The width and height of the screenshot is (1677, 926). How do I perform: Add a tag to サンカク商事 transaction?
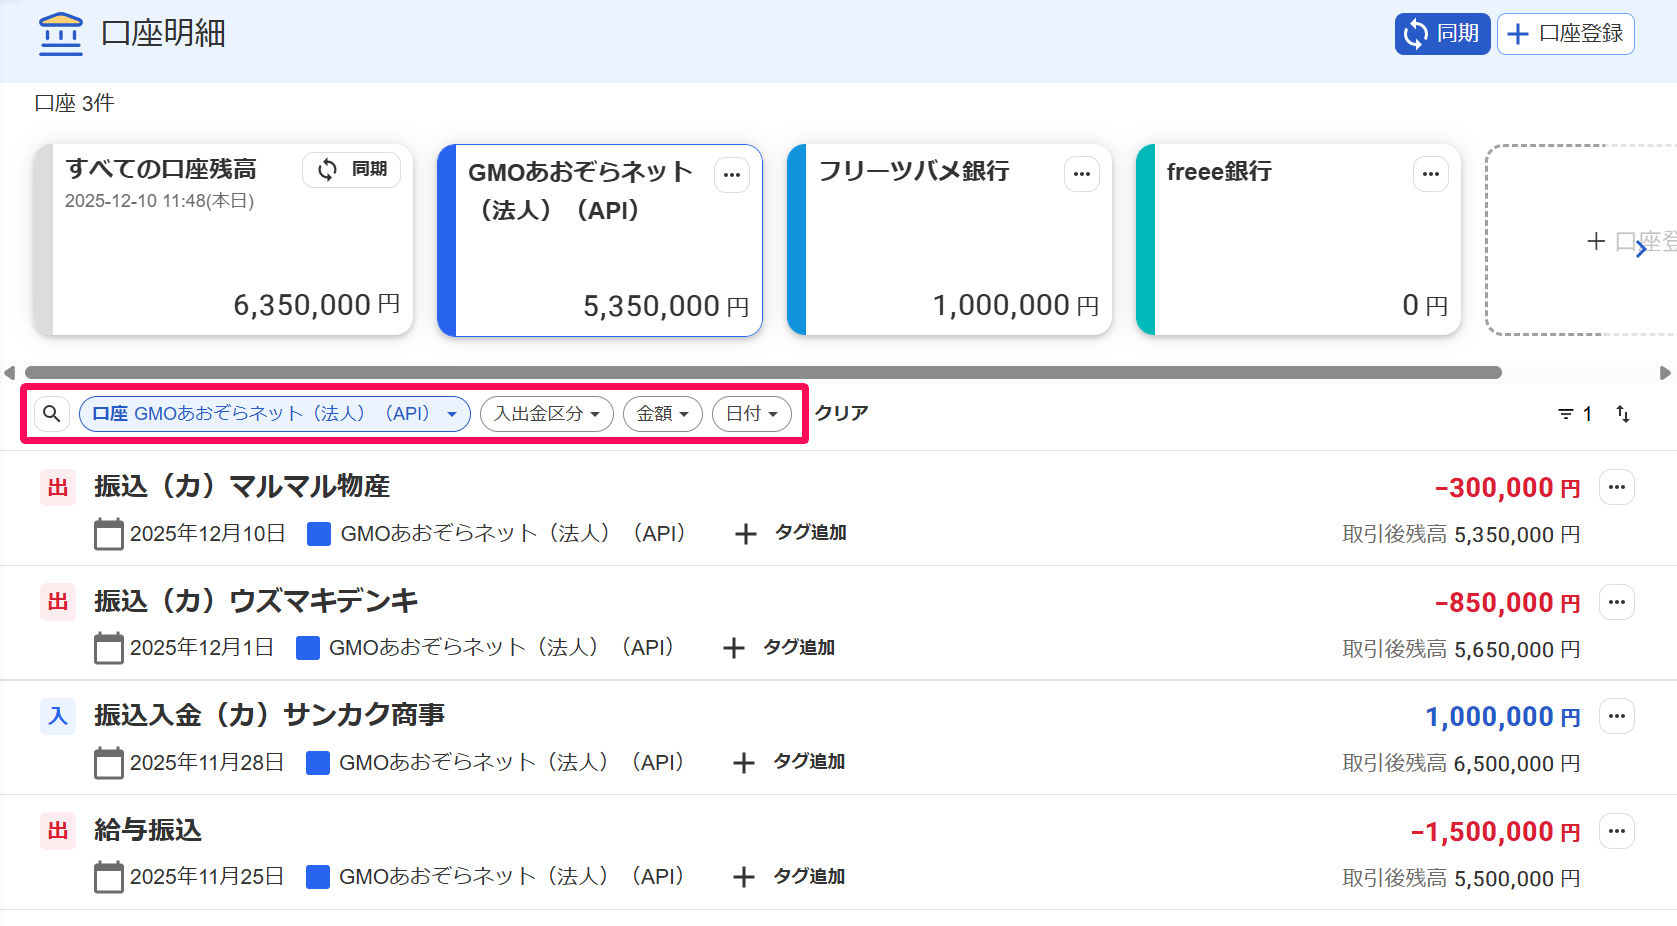pyautogui.click(x=789, y=762)
